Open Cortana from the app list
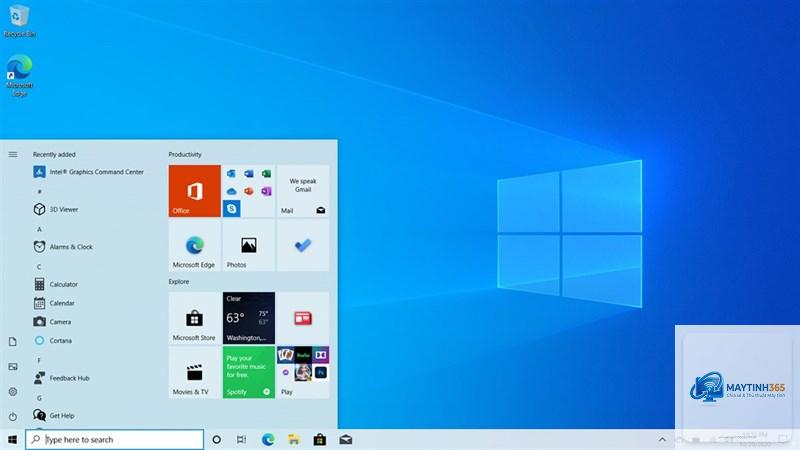The height and width of the screenshot is (450, 800). 53,340
